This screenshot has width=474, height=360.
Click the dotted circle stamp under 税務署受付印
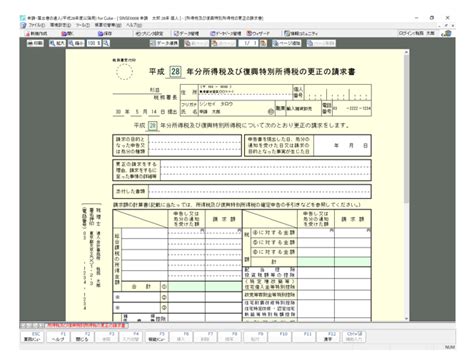124,72
